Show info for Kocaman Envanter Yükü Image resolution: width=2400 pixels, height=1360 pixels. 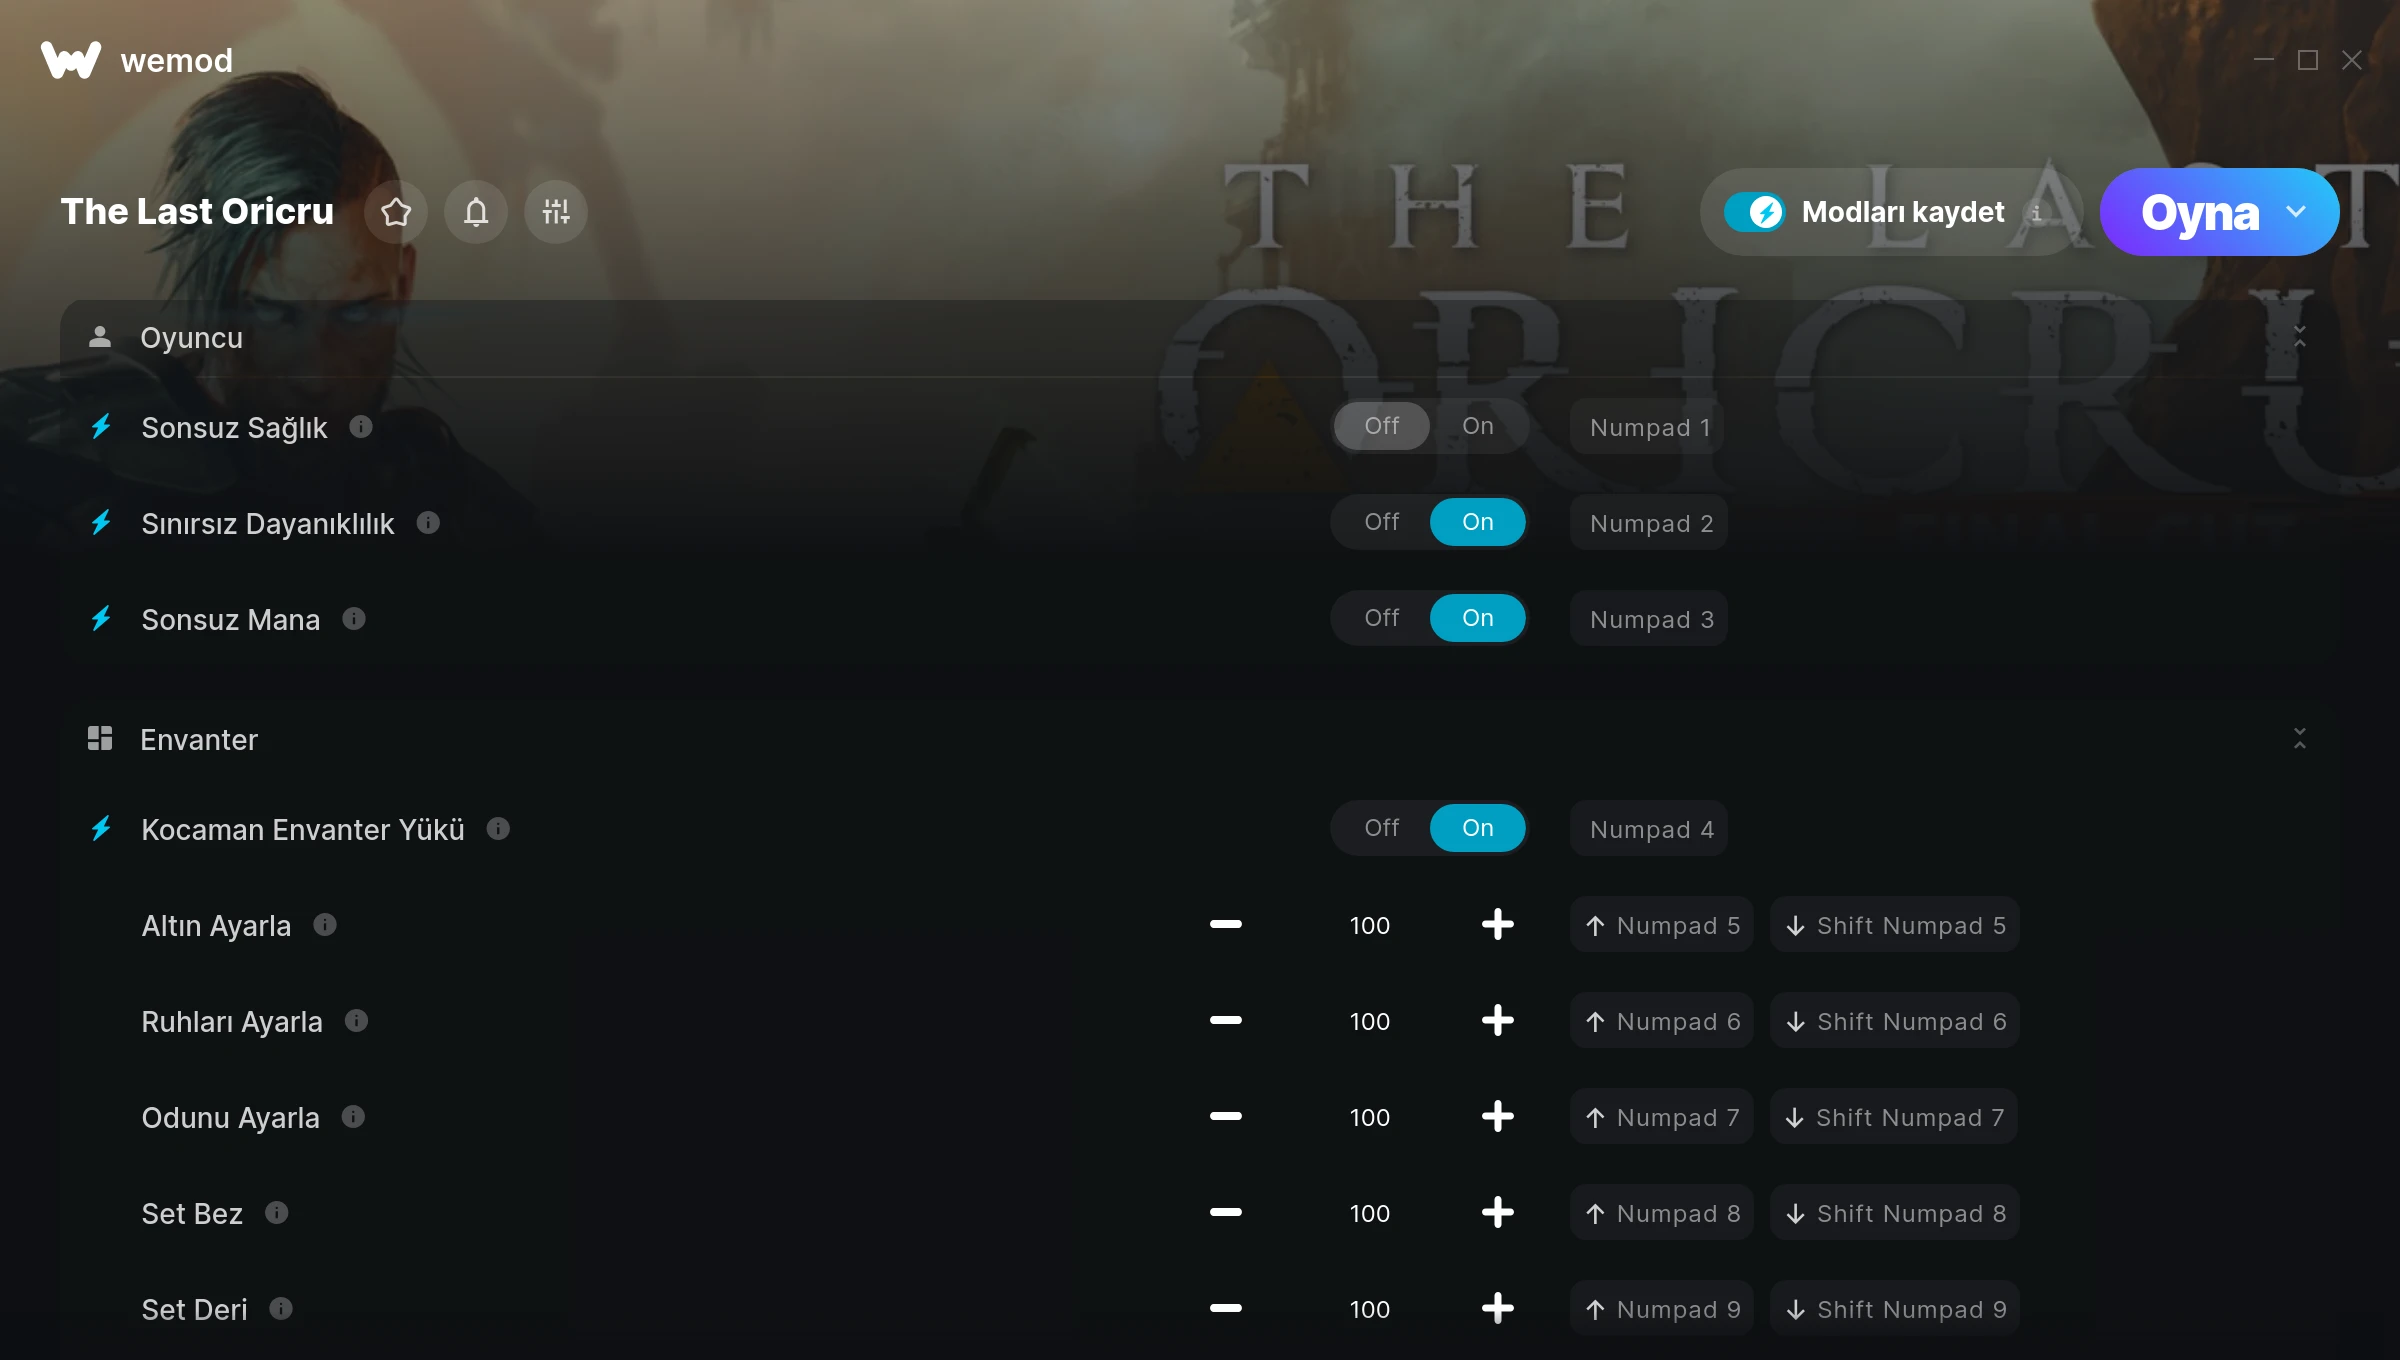point(498,829)
